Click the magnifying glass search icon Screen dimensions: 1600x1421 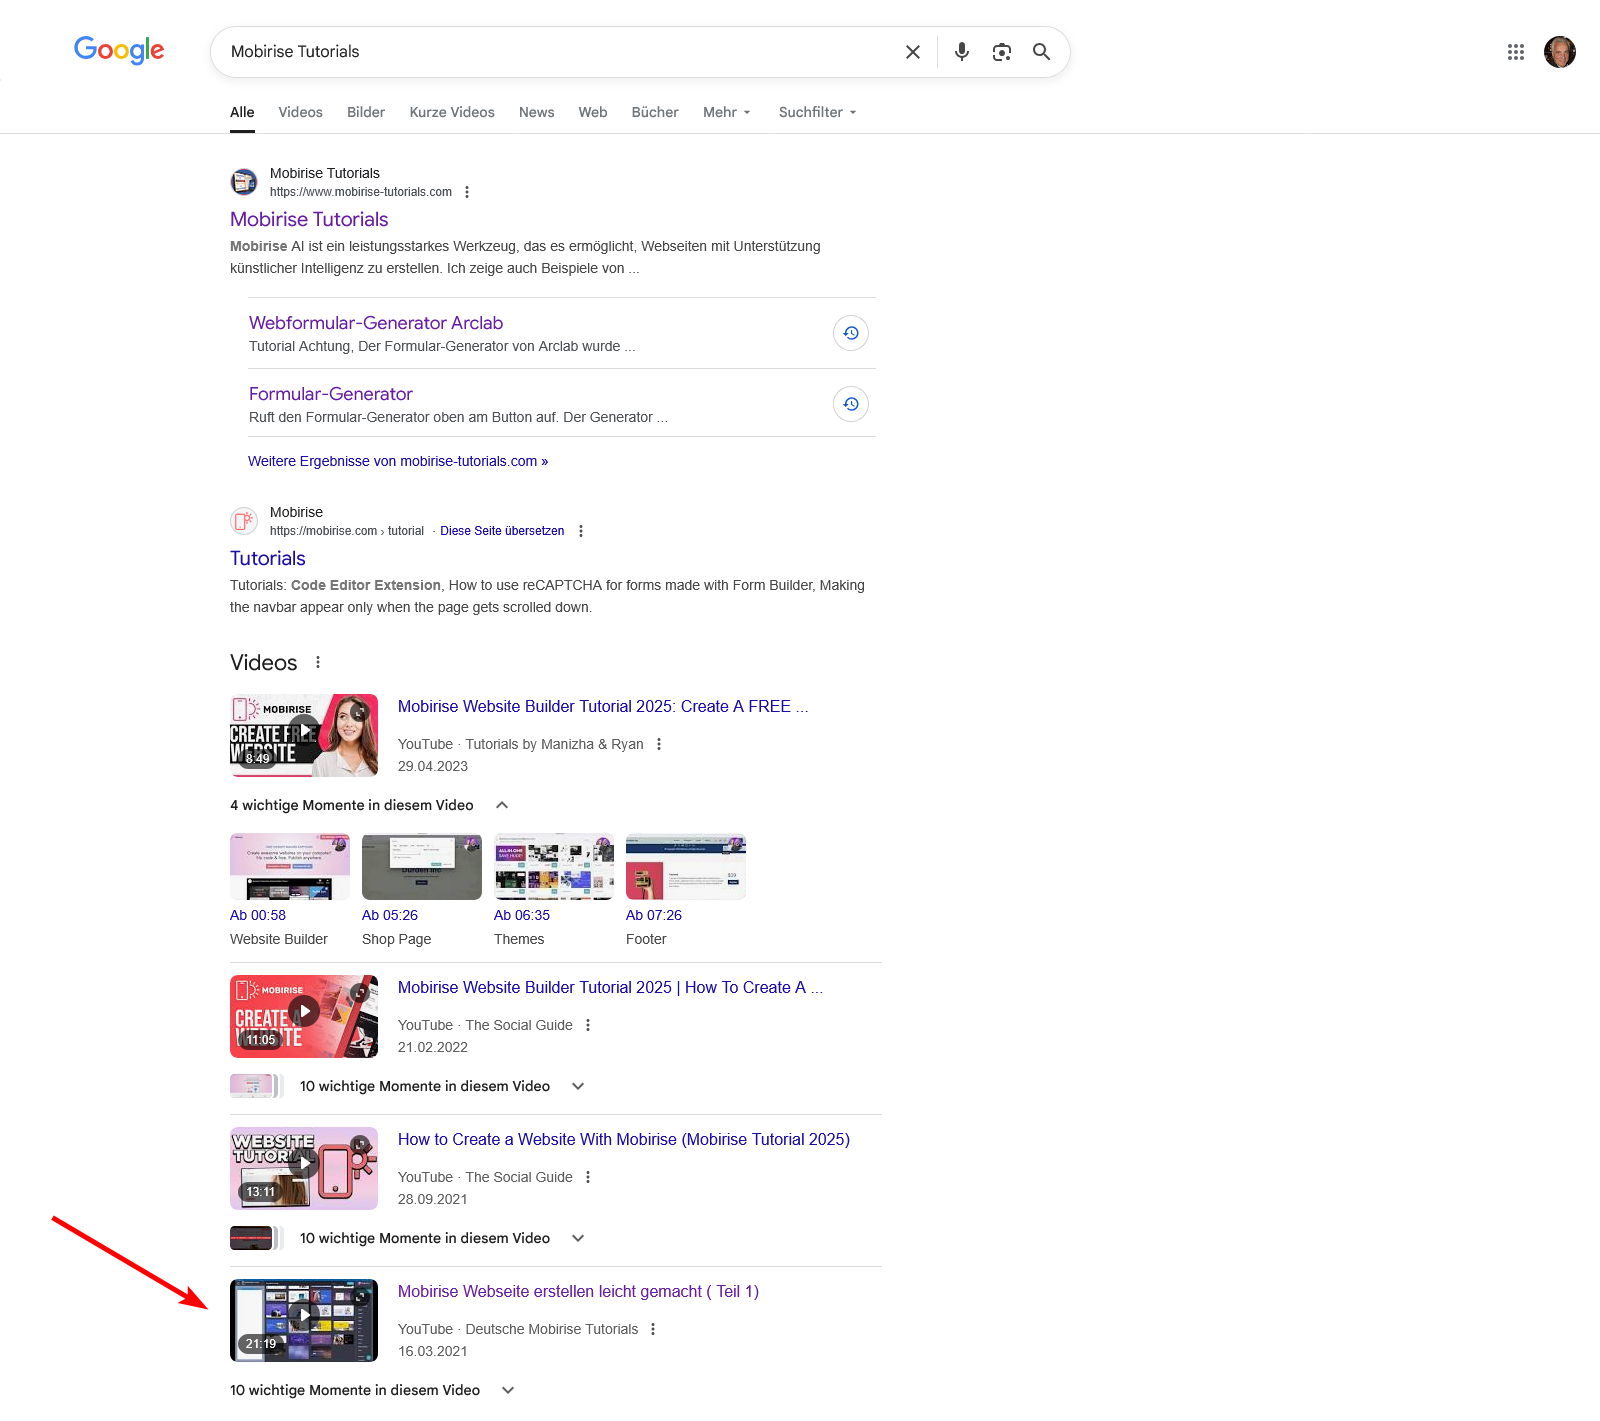tap(1041, 52)
